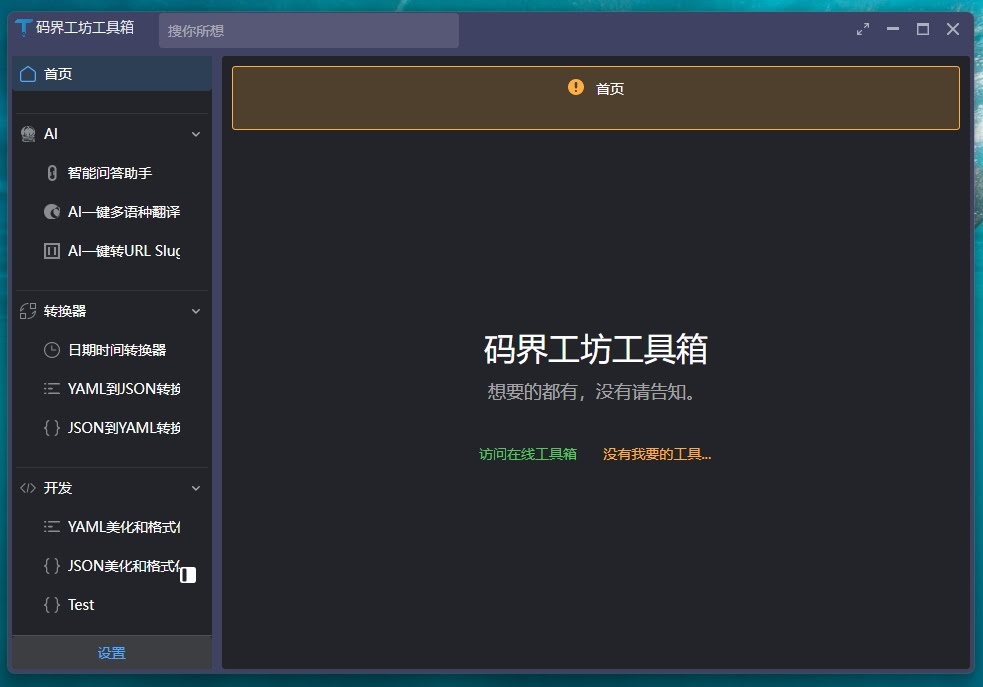The width and height of the screenshot is (983, 687).
Task: Toggle the sidebar collapse handle
Action: (188, 575)
